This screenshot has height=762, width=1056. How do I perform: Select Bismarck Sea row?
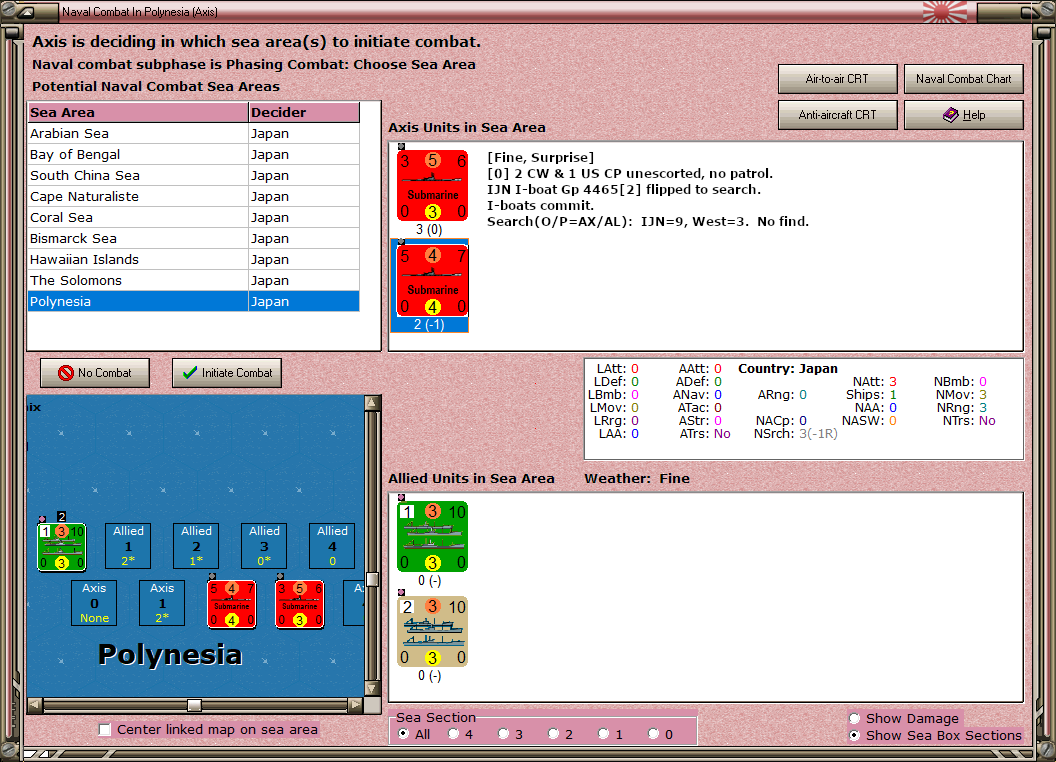pos(193,238)
